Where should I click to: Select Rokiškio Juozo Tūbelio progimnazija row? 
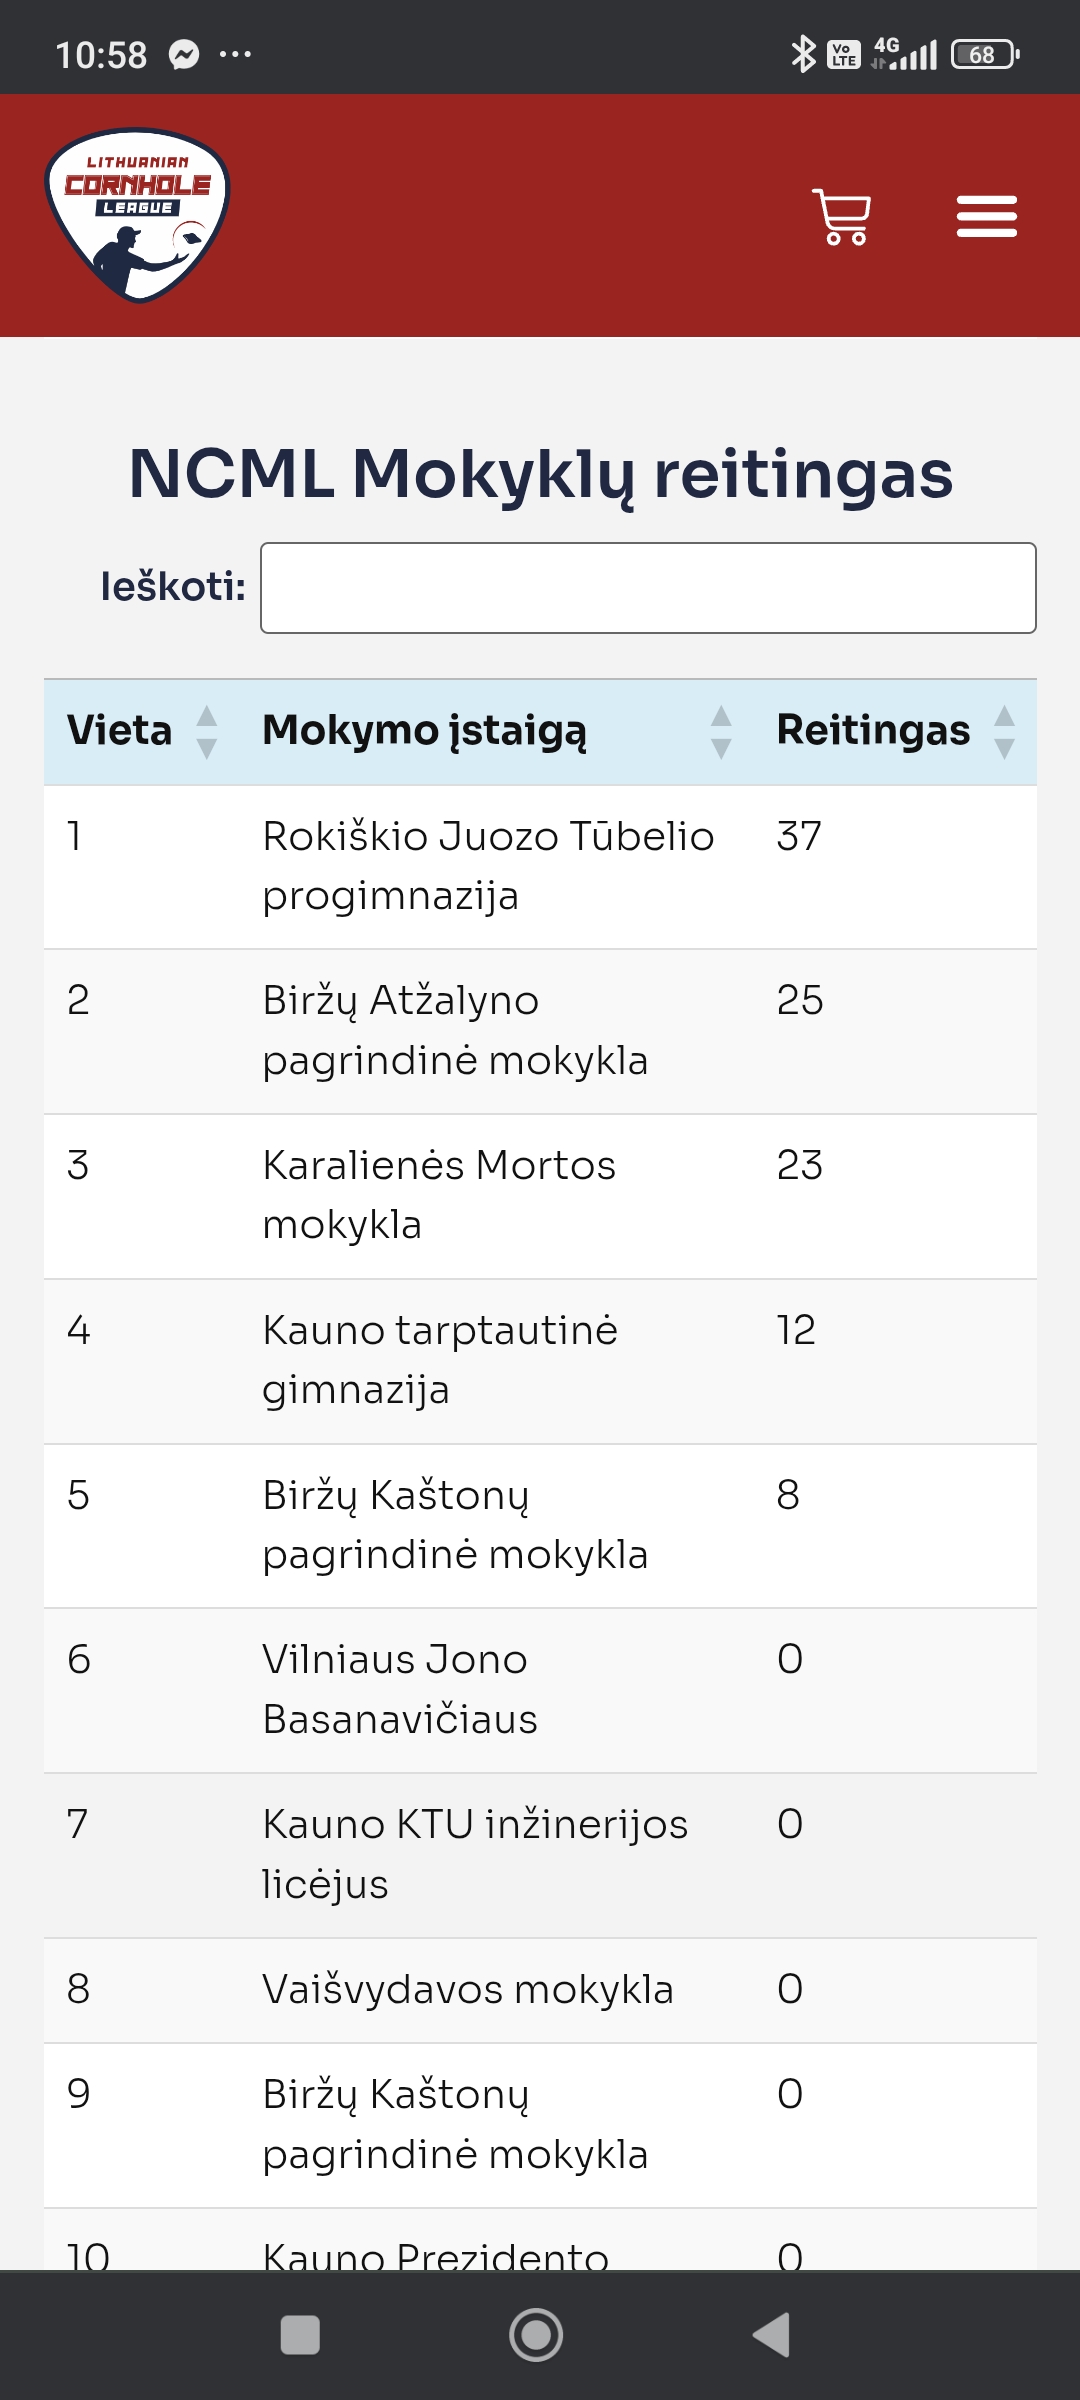click(488, 866)
